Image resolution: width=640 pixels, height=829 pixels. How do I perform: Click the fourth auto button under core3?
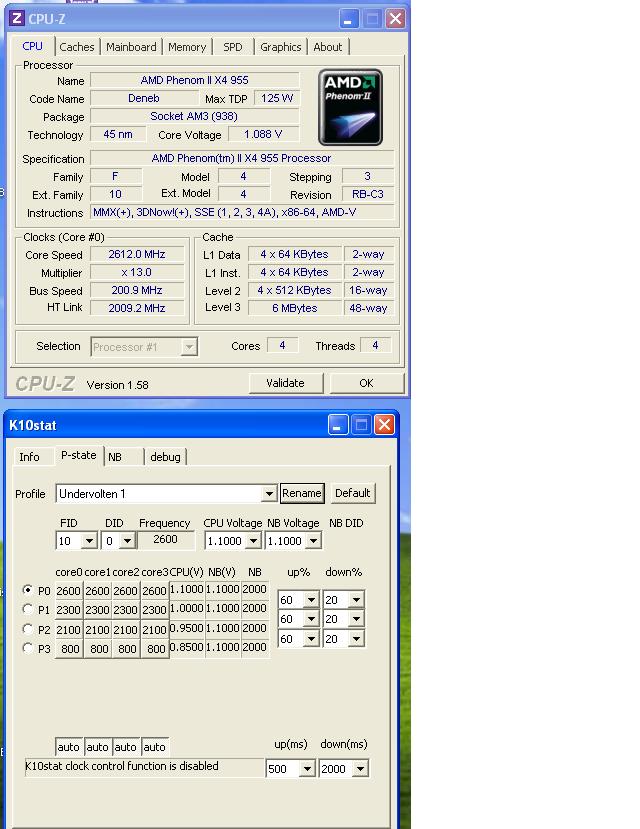[155, 747]
